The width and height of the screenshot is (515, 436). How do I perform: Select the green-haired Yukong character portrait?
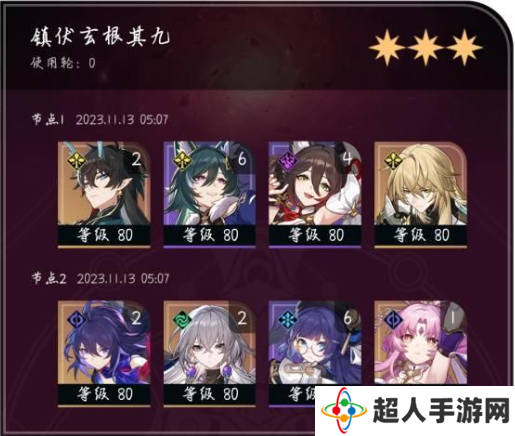(x=209, y=195)
